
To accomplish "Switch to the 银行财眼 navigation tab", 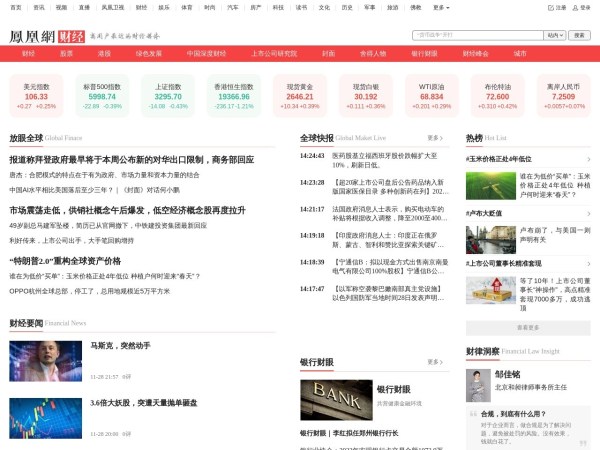I will pyautogui.click(x=424, y=53).
